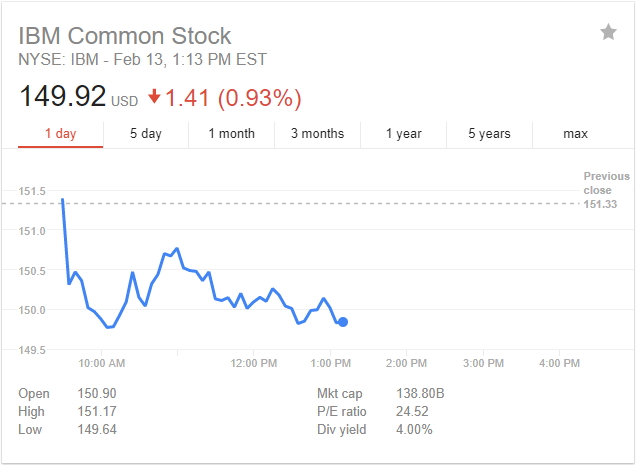
Task: Click the Div yield value 4.00%
Action: click(x=413, y=430)
